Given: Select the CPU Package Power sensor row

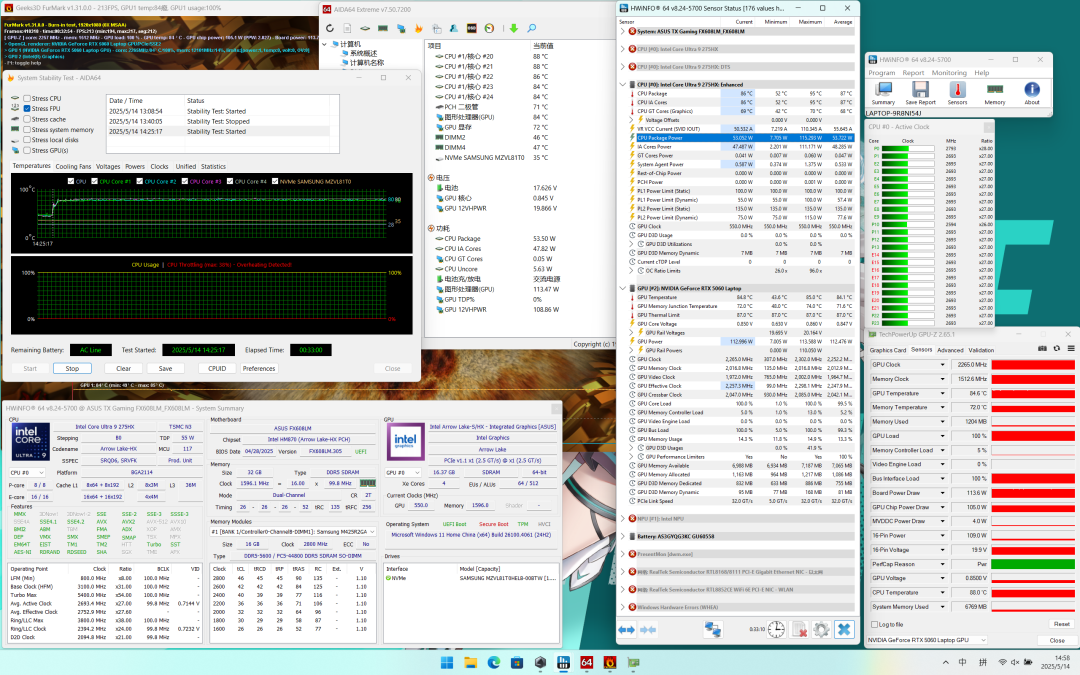Looking at the screenshot, I should pos(742,138).
